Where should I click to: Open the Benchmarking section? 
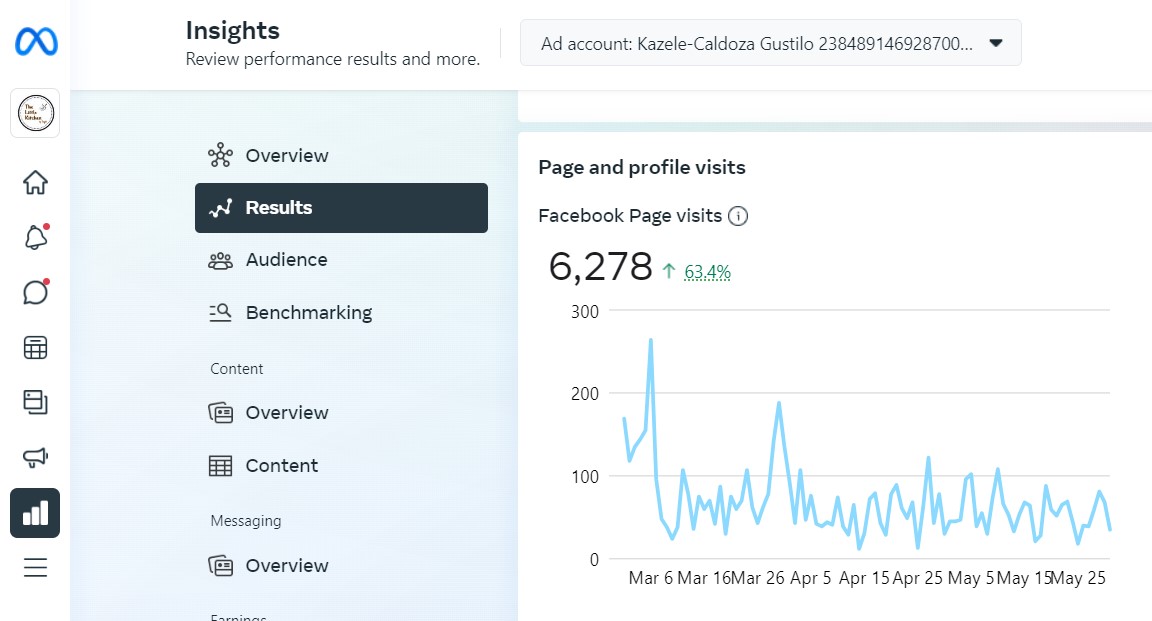point(308,313)
